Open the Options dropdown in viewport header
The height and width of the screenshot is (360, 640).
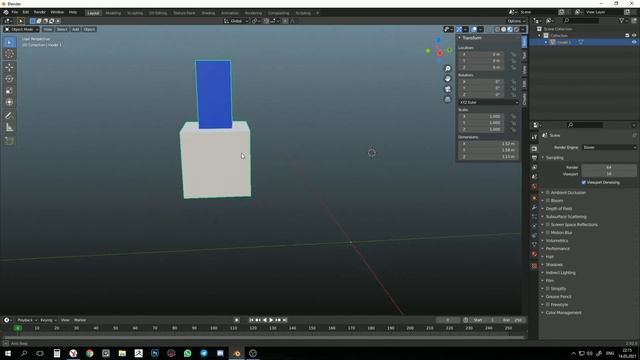coord(516,21)
